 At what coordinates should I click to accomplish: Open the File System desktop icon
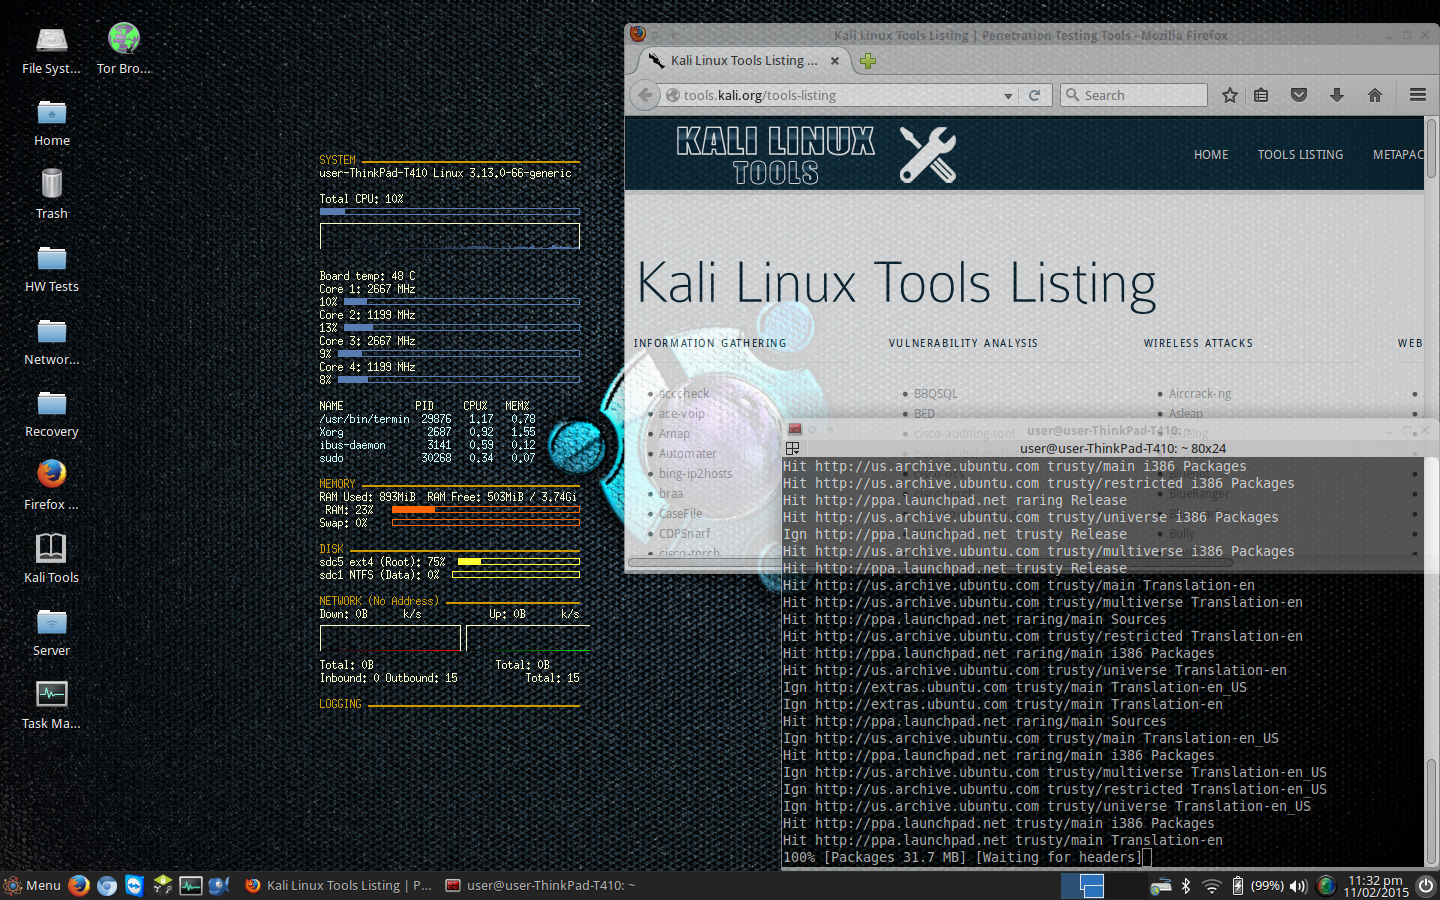[x=51, y=49]
